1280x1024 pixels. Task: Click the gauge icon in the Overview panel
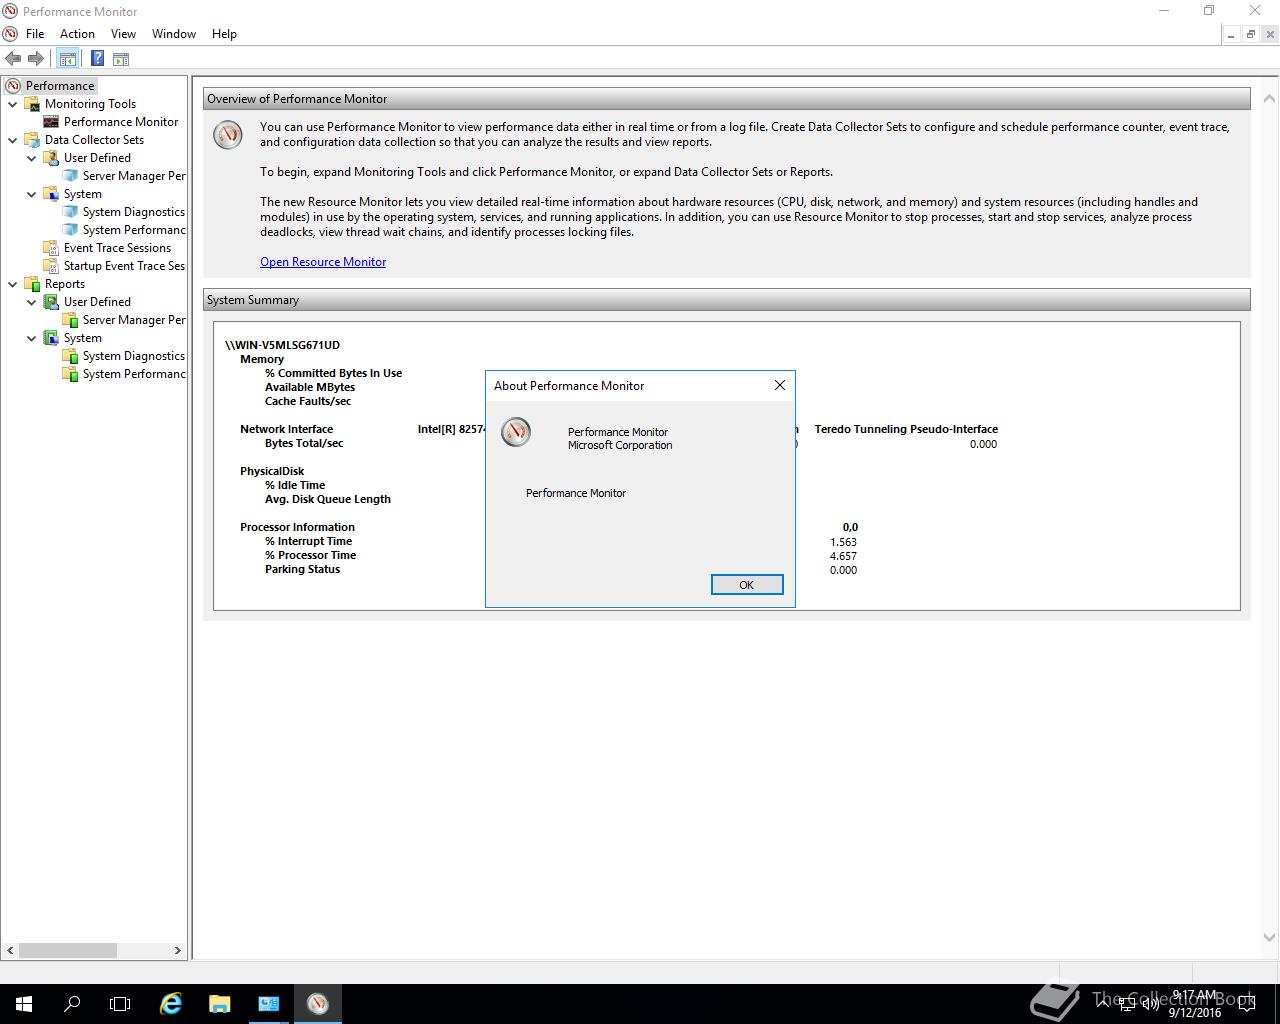(228, 135)
